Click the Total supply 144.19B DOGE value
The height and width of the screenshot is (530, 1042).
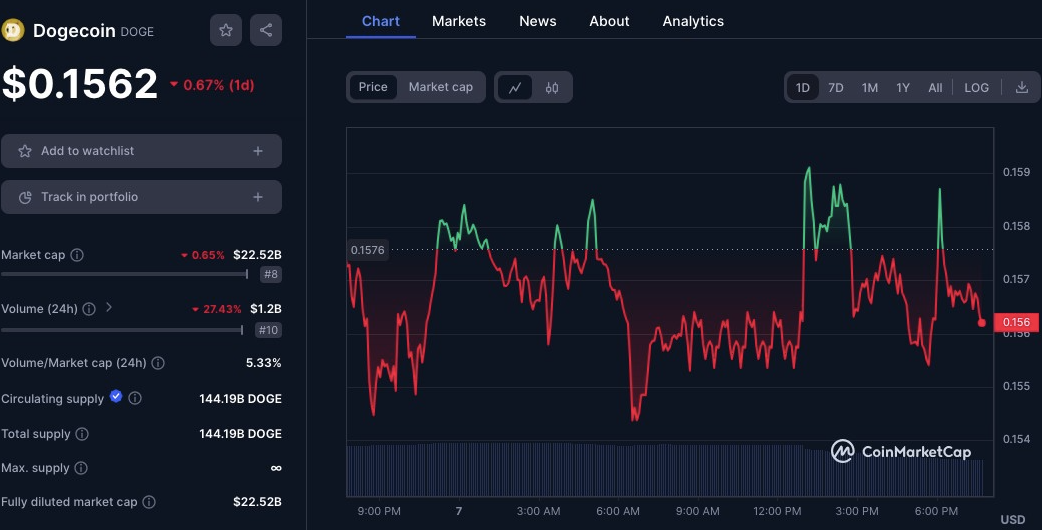tap(241, 434)
